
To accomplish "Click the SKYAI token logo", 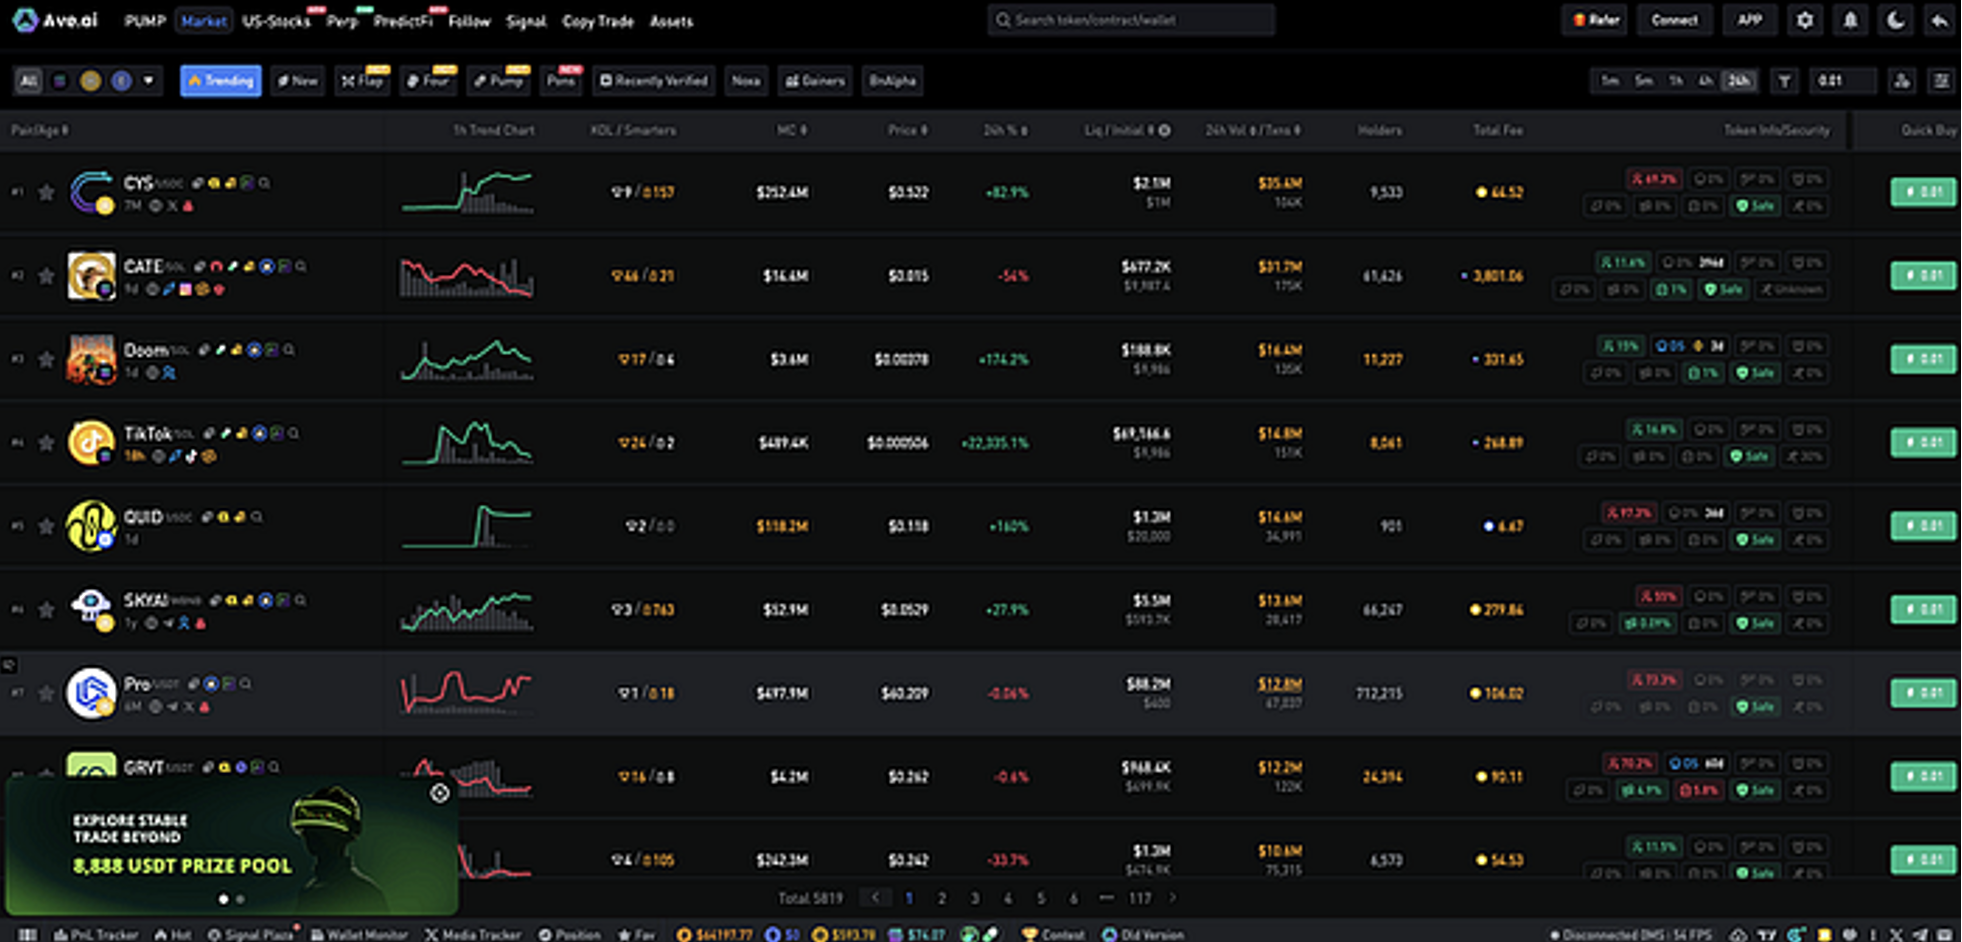I will click(x=91, y=609).
